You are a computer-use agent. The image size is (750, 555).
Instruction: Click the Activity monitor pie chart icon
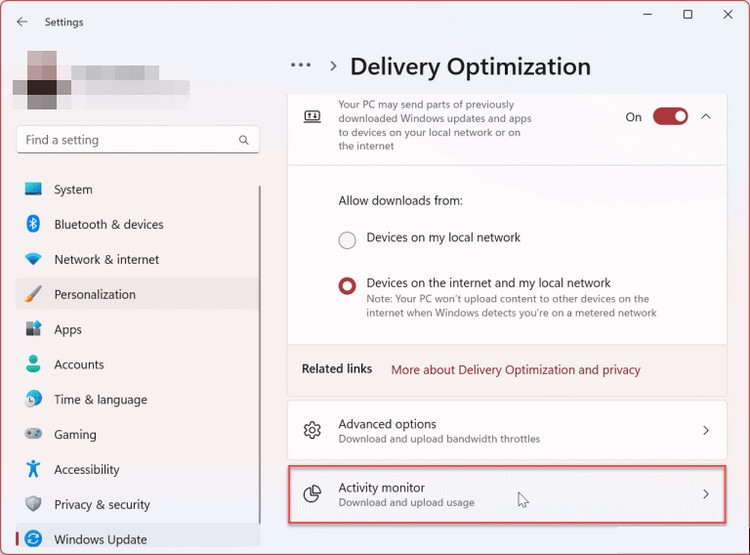point(312,494)
